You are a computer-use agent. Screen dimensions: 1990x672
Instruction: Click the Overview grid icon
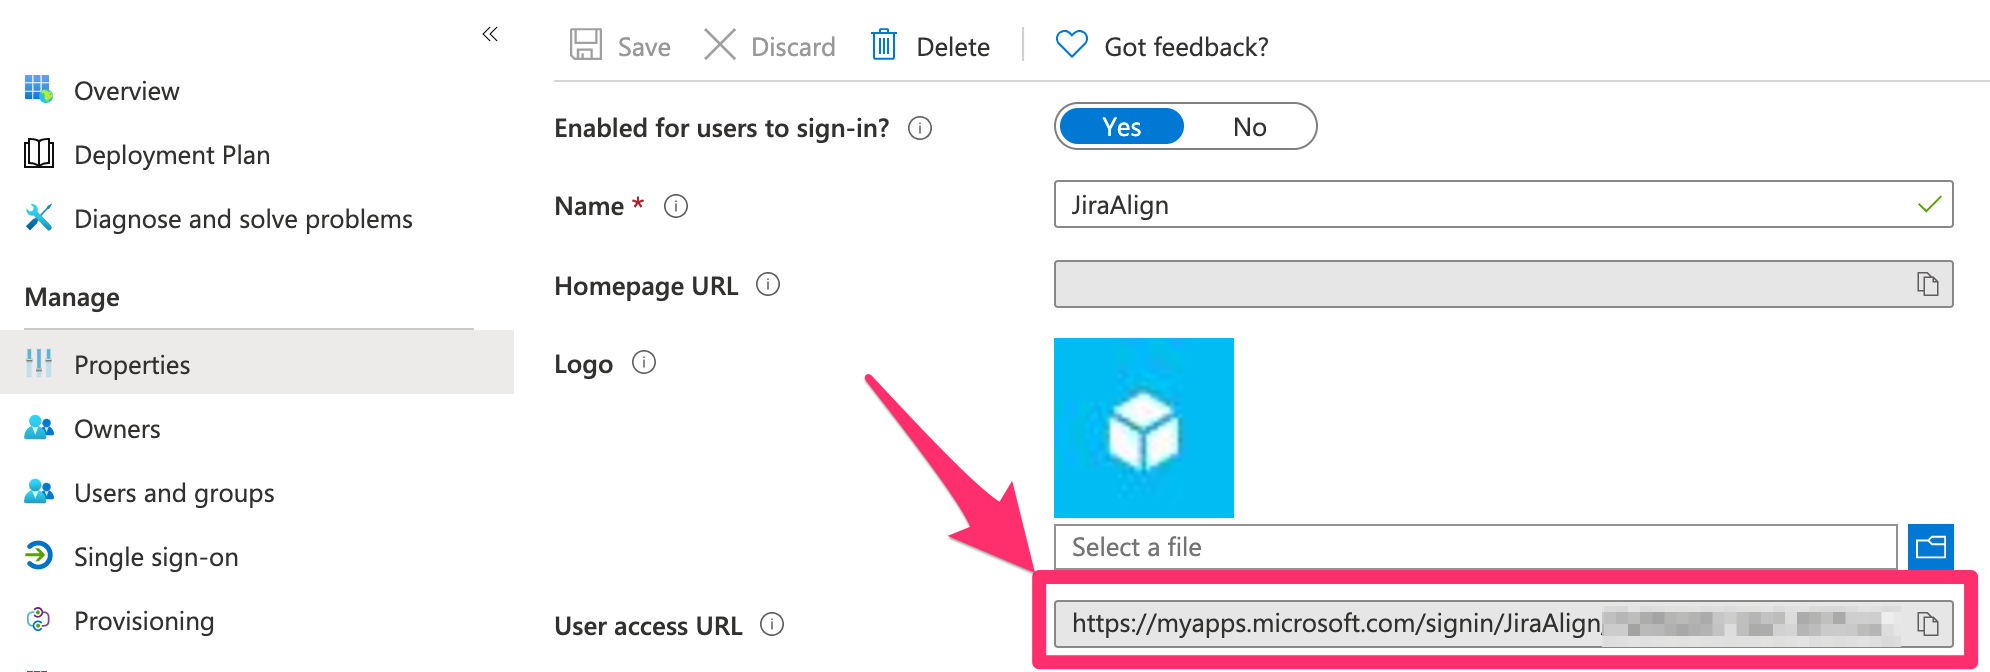click(x=39, y=89)
